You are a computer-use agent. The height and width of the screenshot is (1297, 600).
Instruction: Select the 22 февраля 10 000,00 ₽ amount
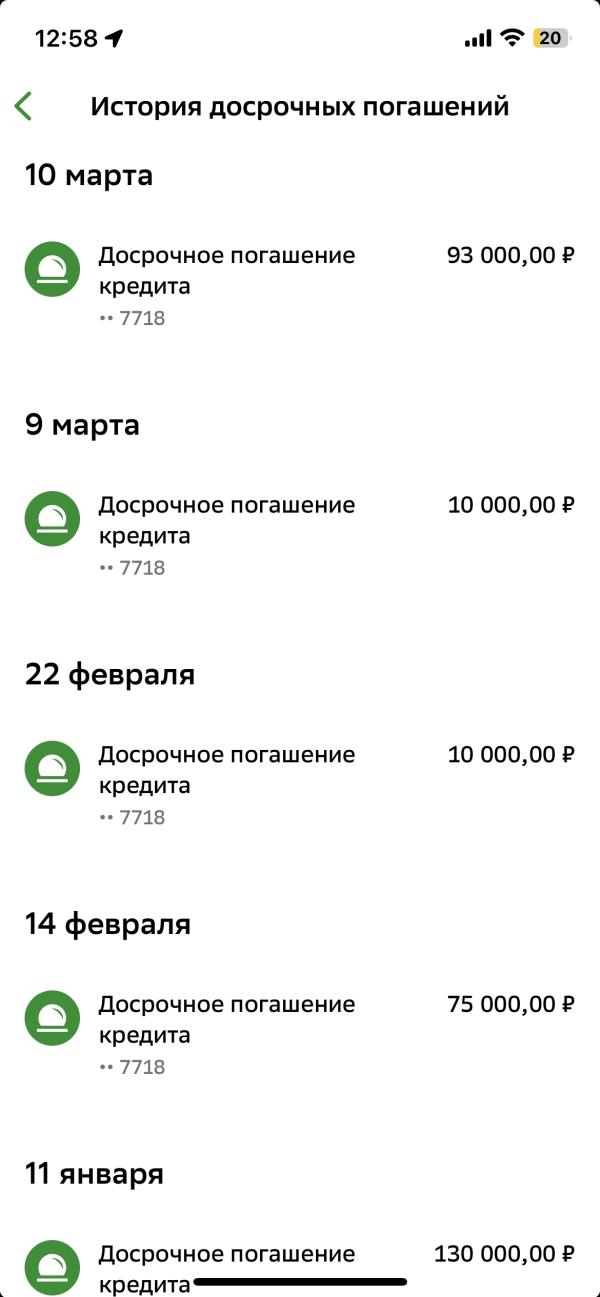coord(511,754)
